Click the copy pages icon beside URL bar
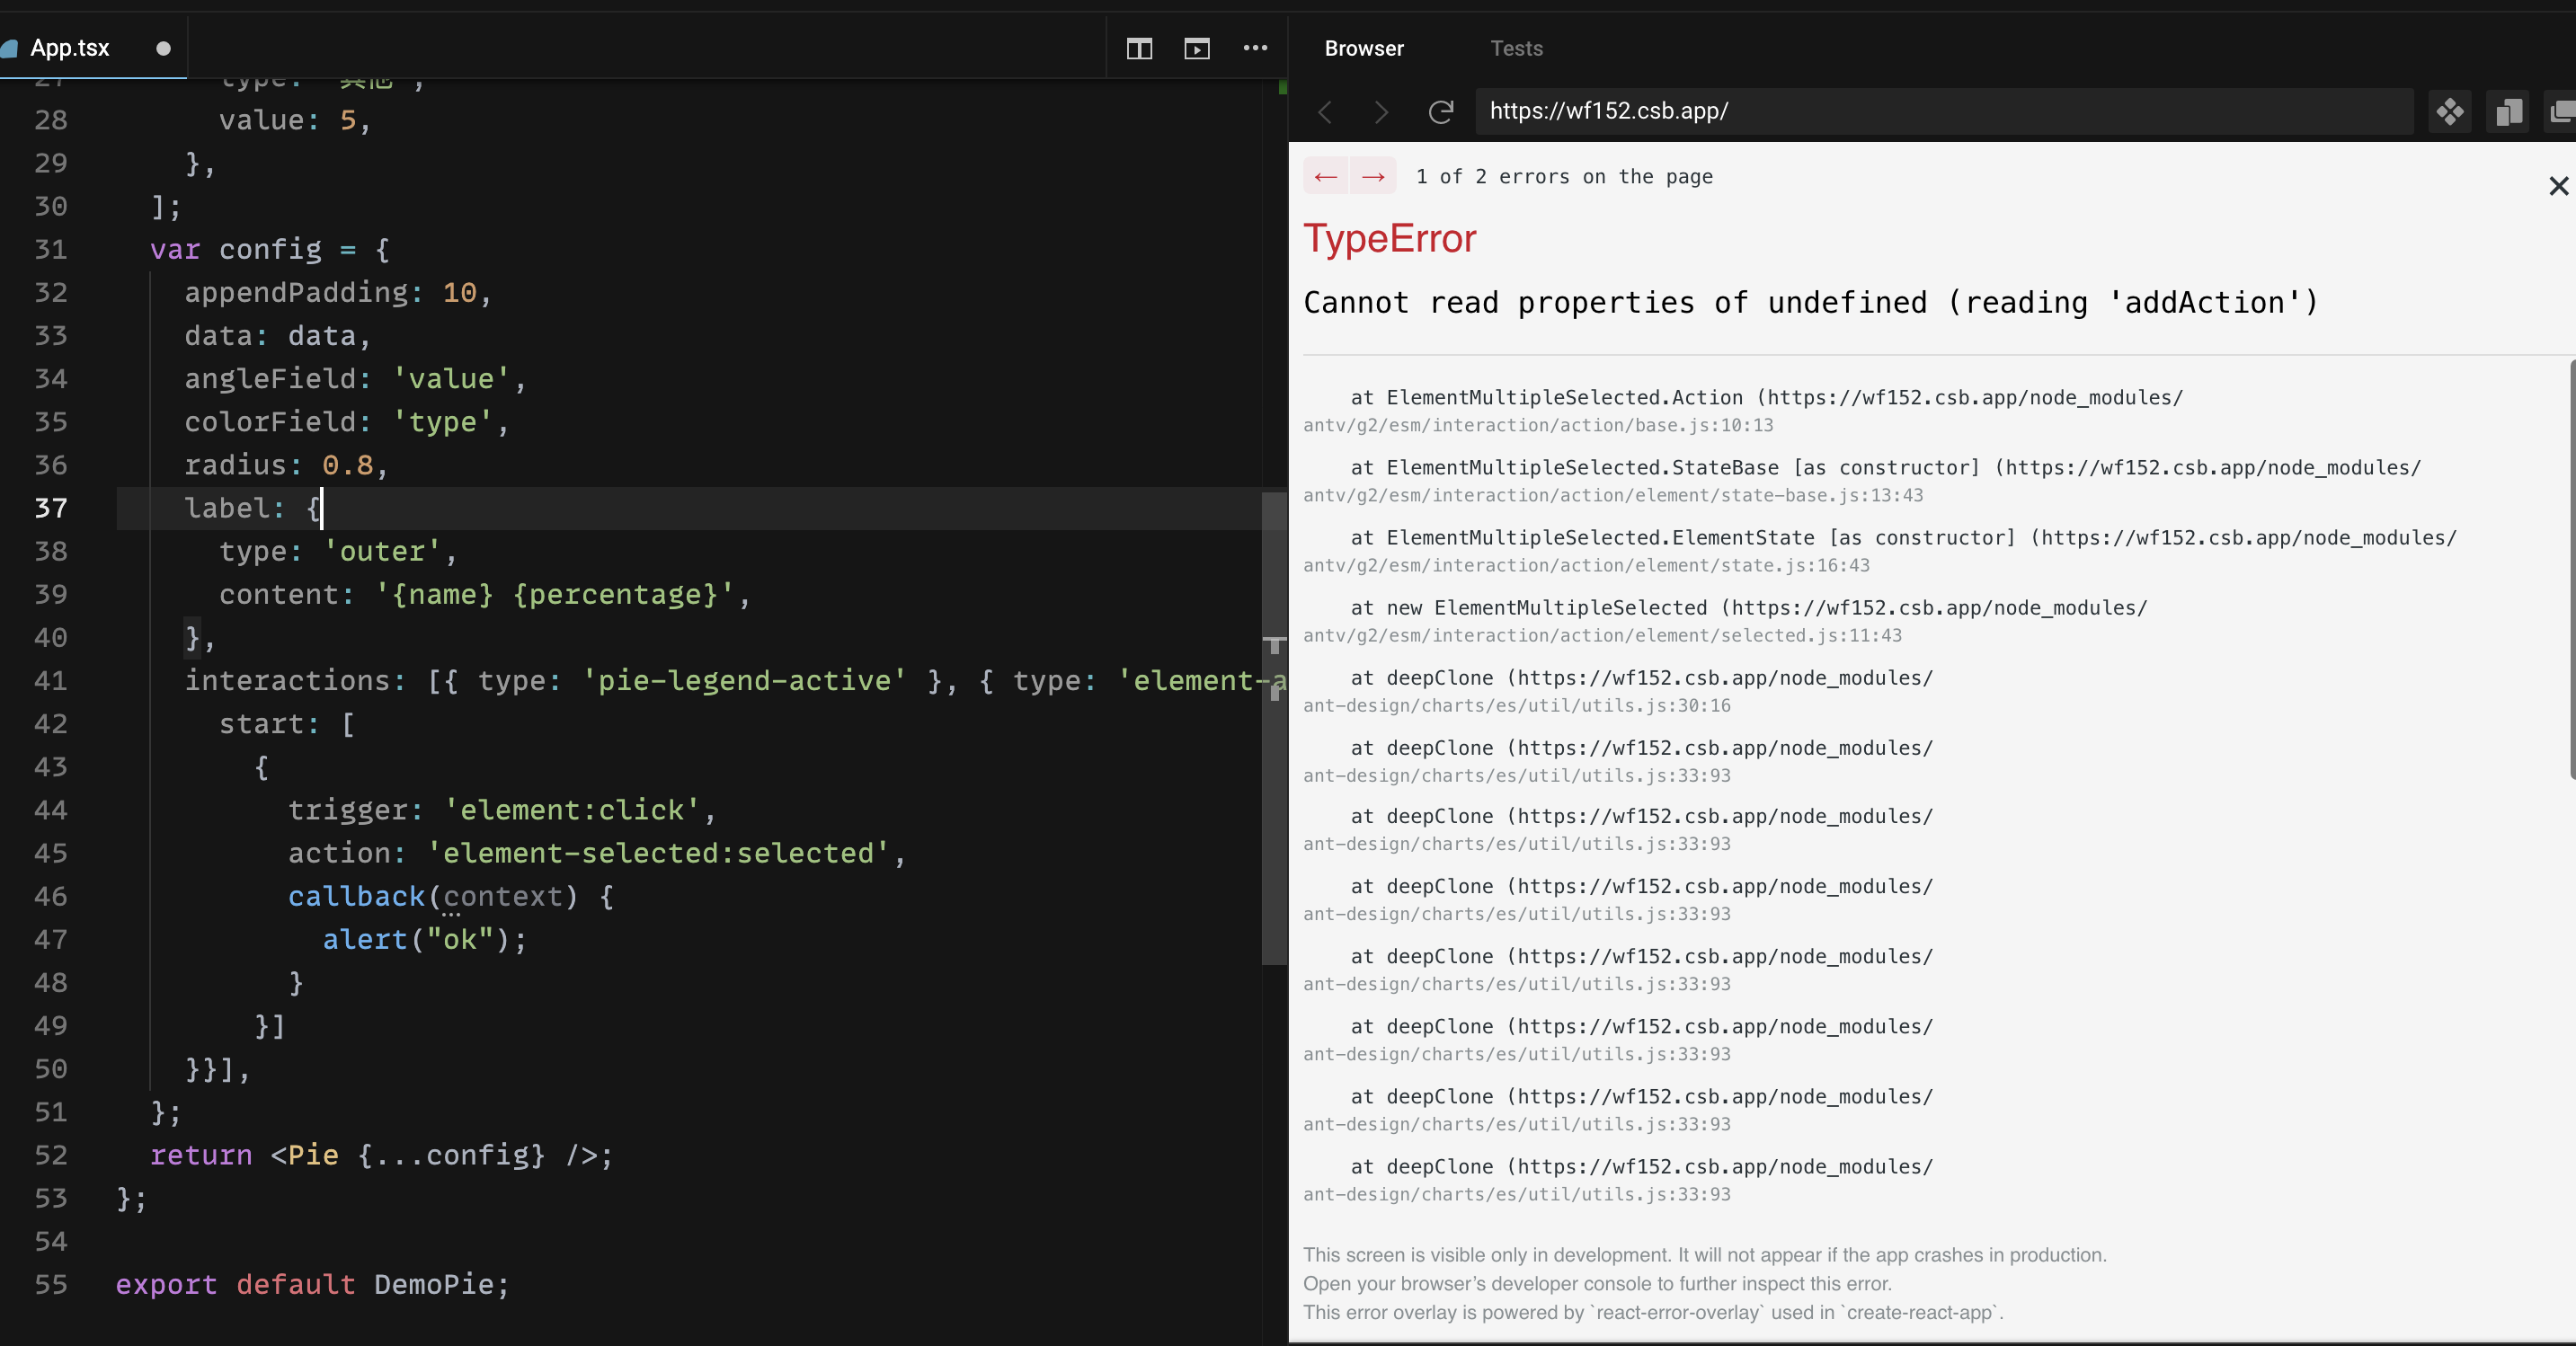Viewport: 2576px width, 1346px height. click(x=2508, y=111)
